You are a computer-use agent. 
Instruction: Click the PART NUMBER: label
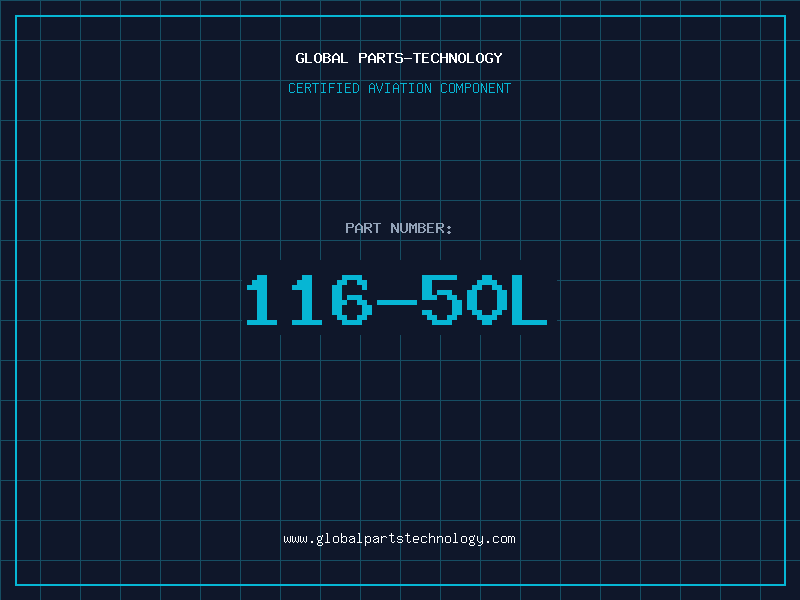tap(398, 228)
